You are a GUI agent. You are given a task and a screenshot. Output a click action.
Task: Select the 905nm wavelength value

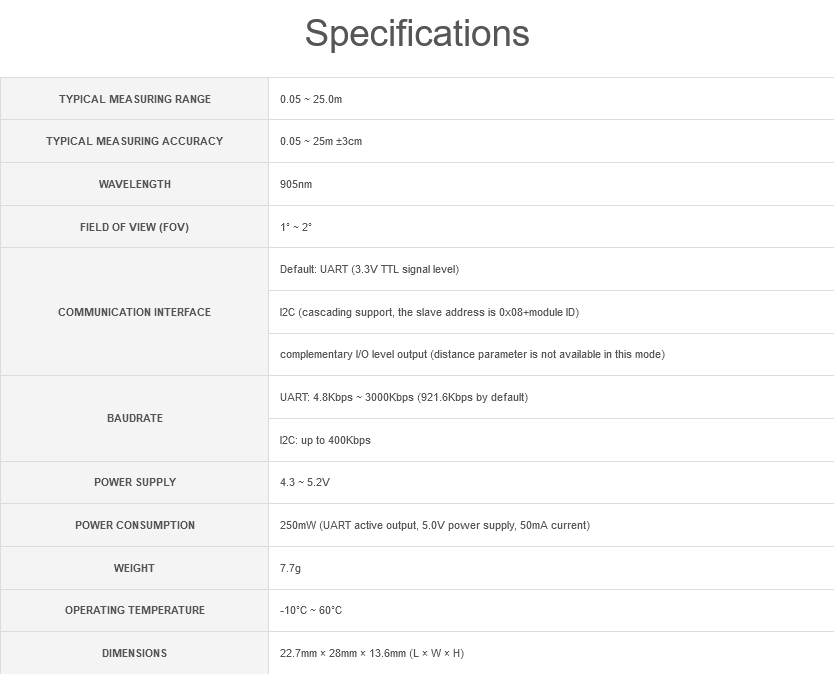(x=296, y=184)
